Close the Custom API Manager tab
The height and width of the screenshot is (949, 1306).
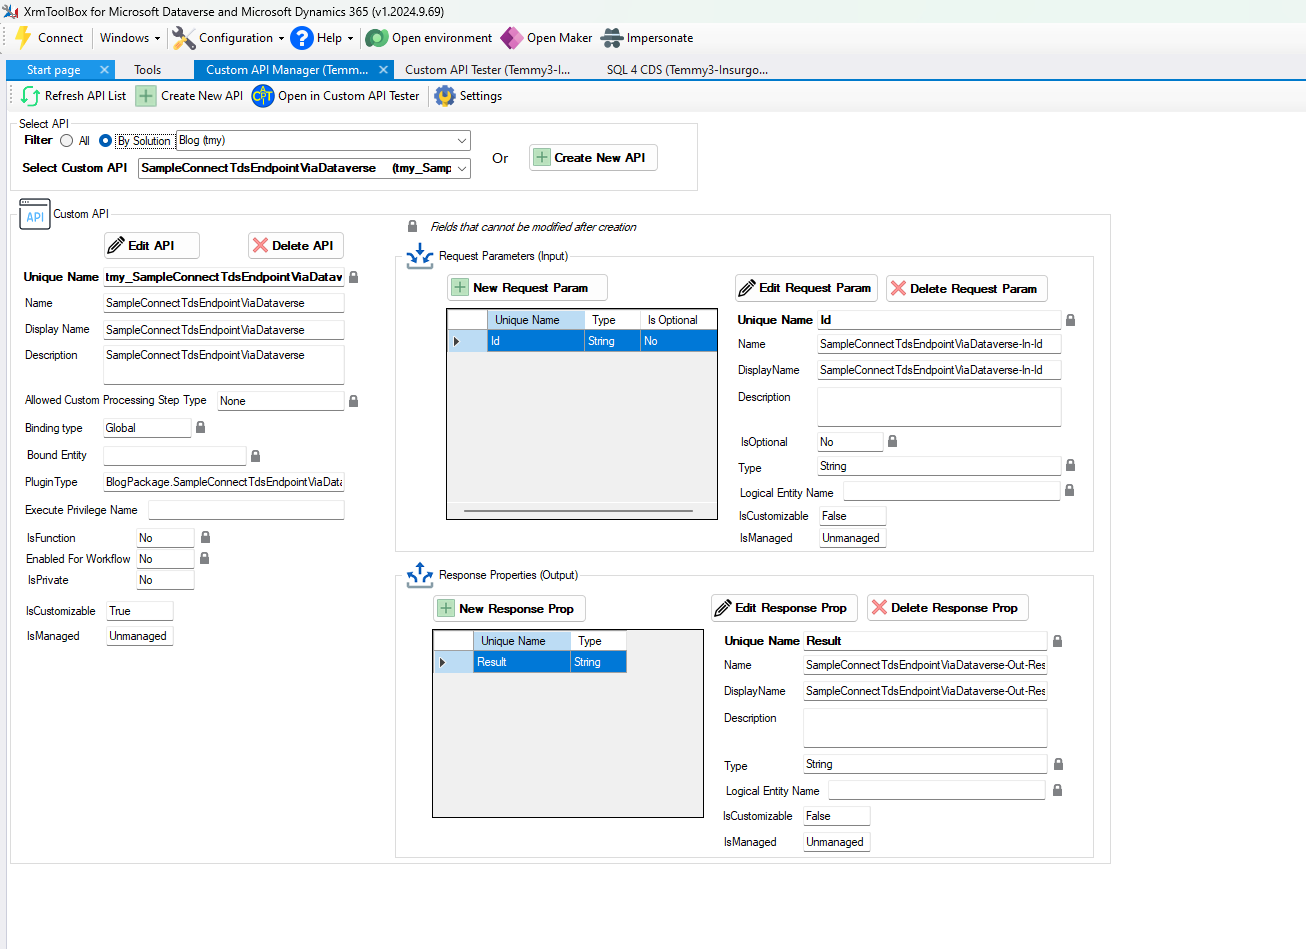(x=384, y=70)
